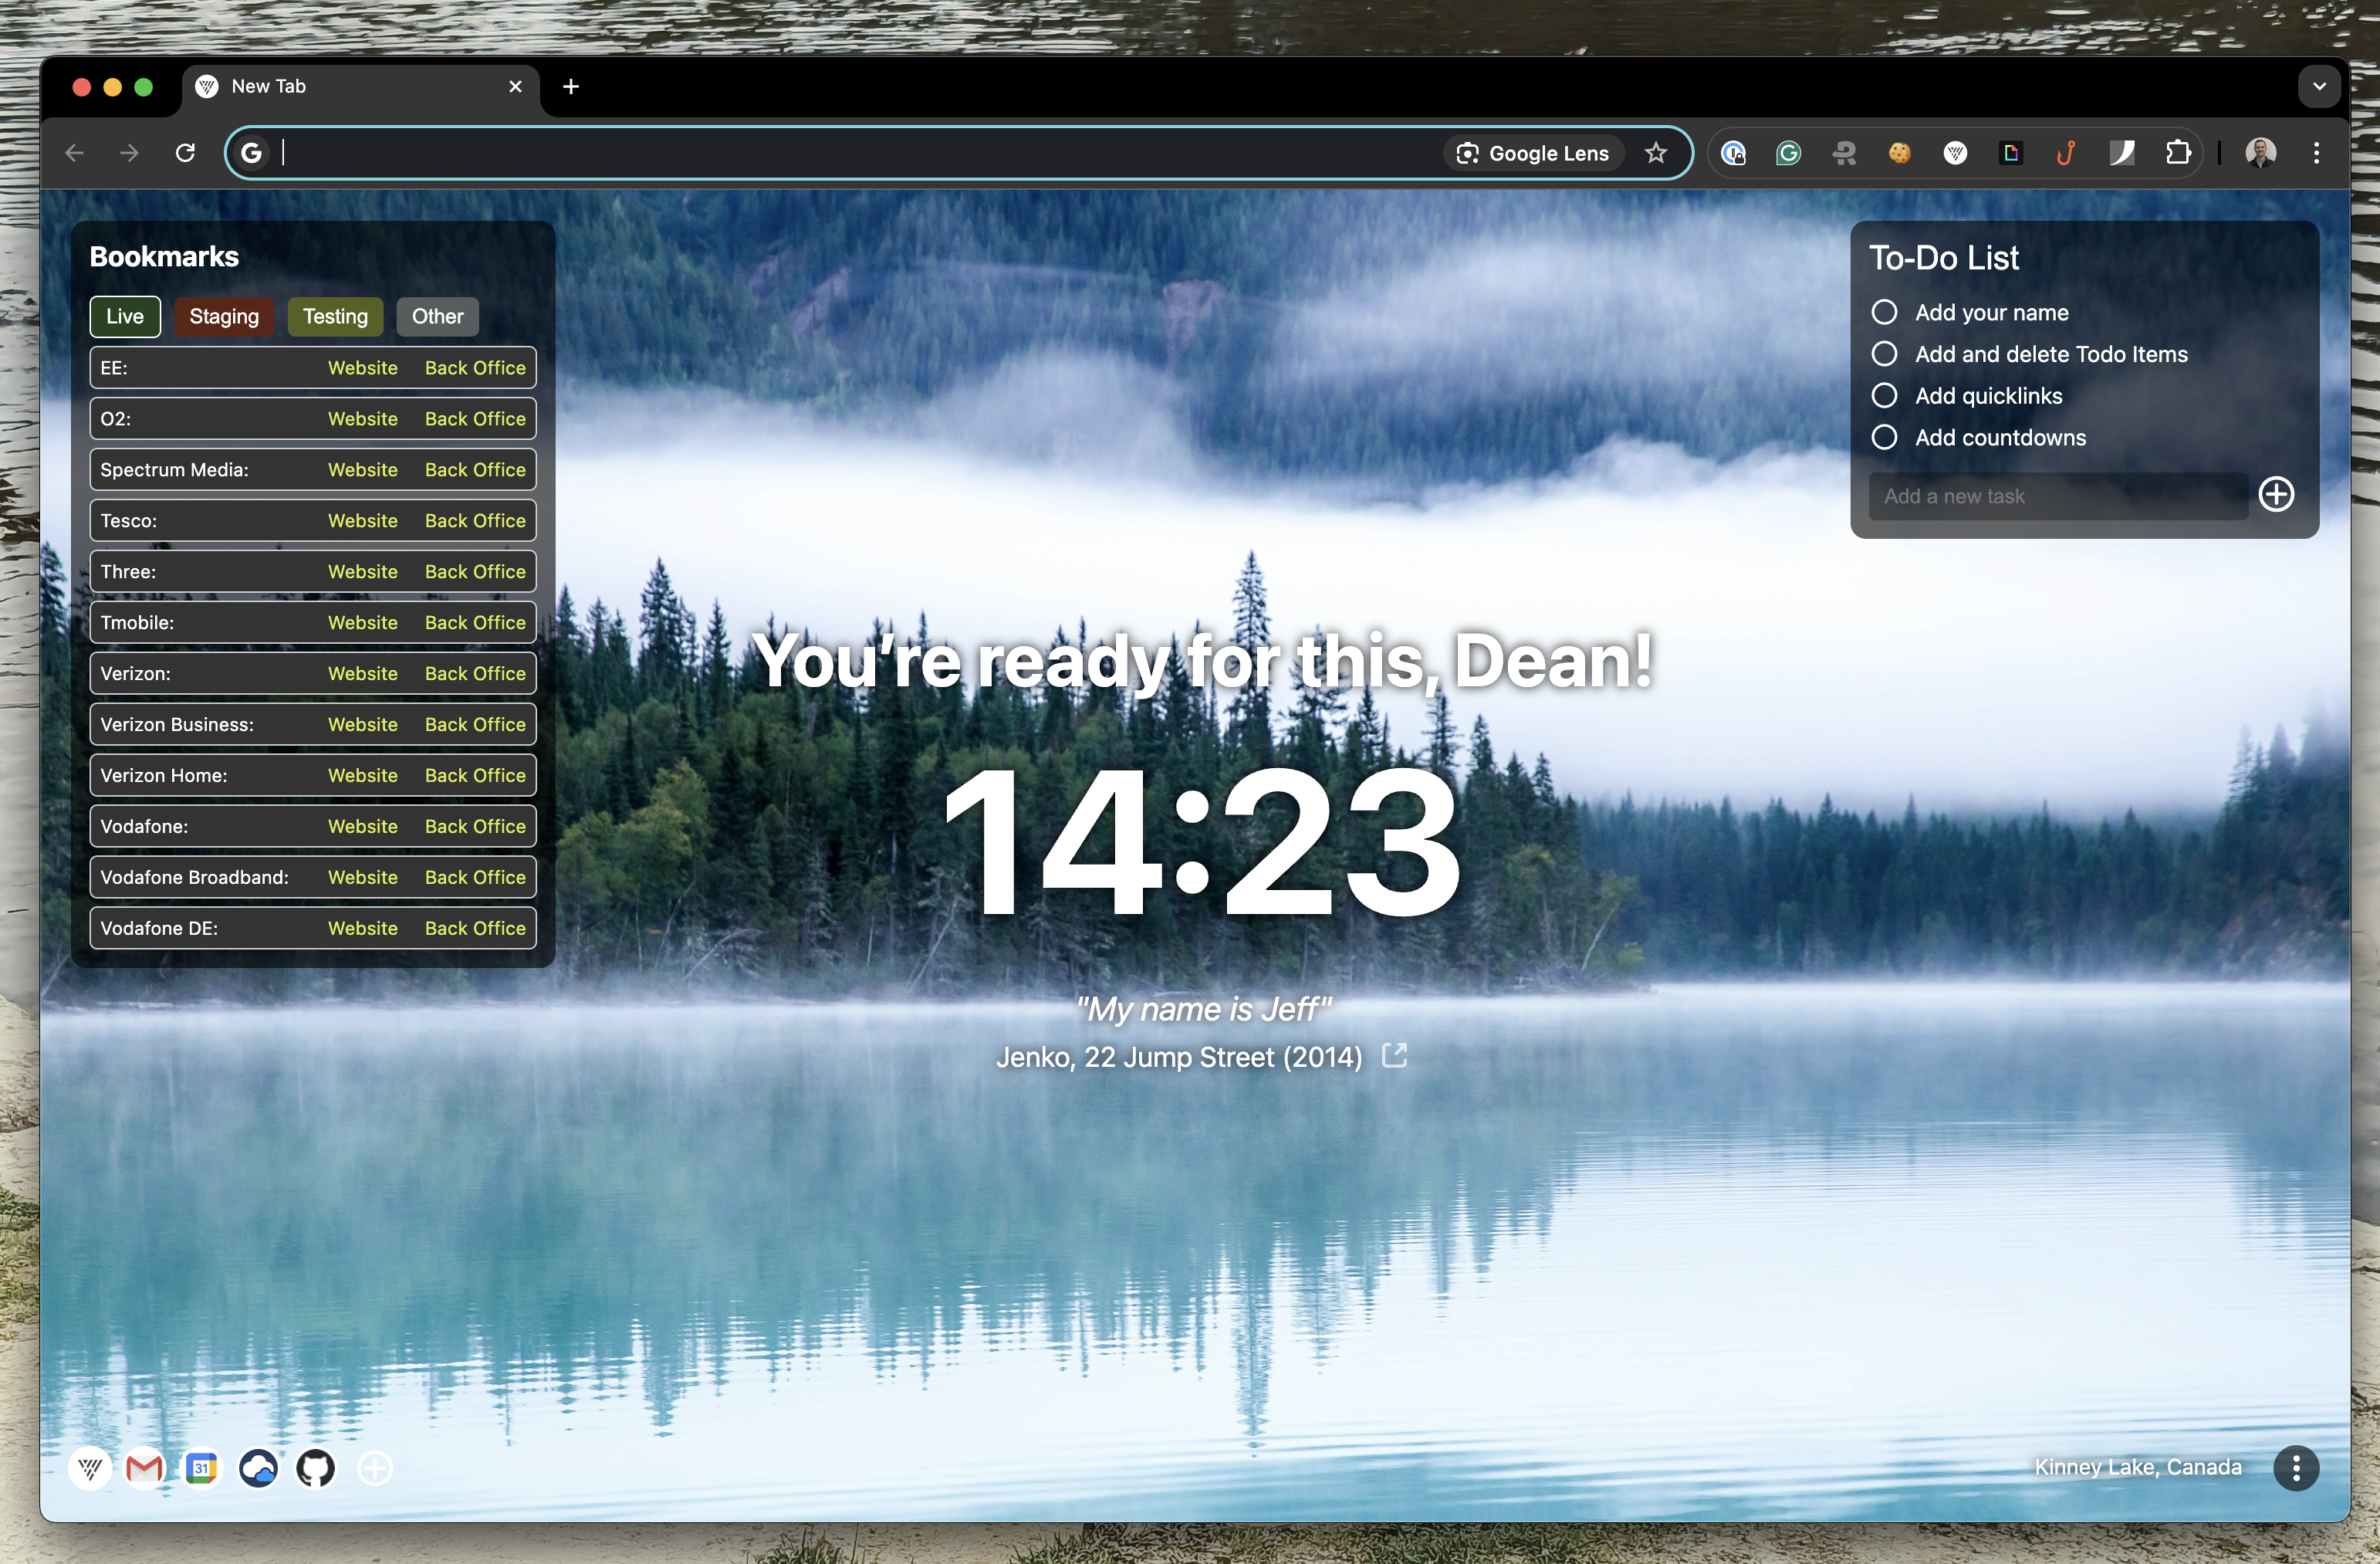Viewport: 2380px width, 1564px height.
Task: Open the Grammarly extension
Action: 1789,152
